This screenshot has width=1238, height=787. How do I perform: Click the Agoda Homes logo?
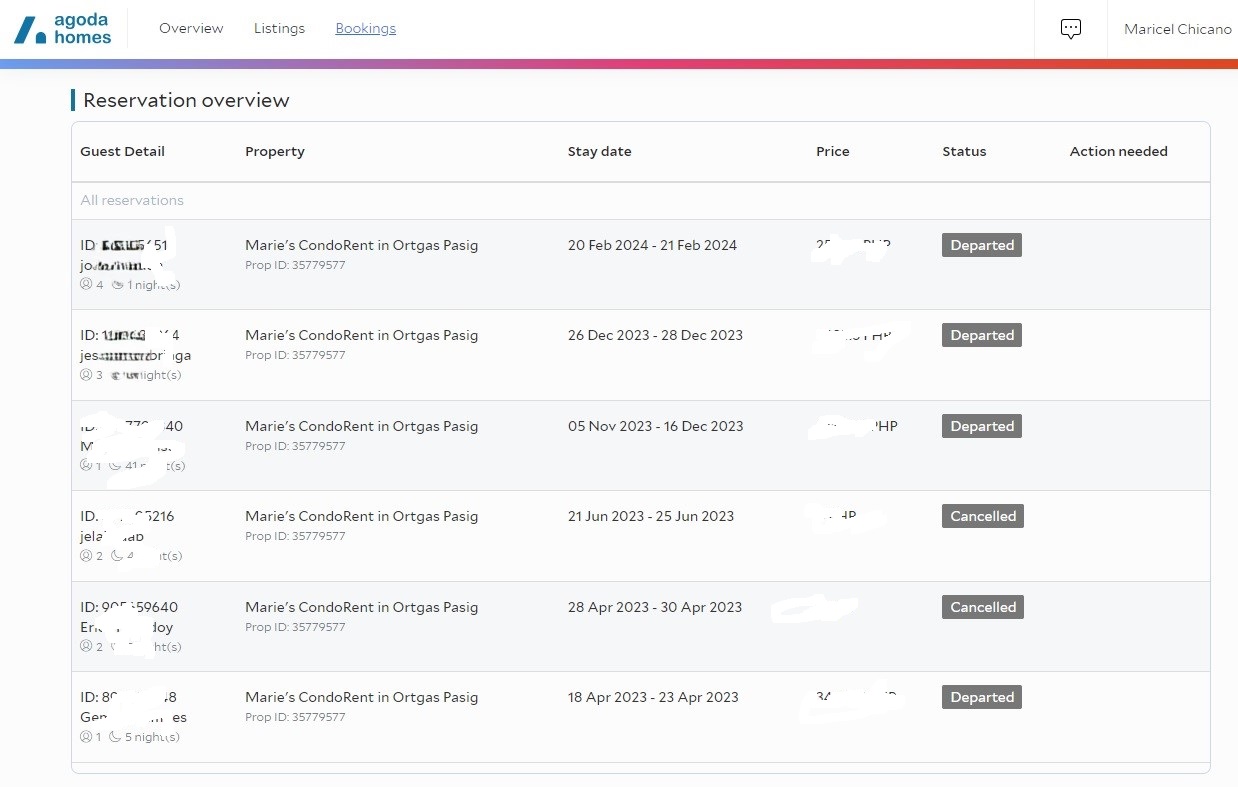(x=62, y=29)
